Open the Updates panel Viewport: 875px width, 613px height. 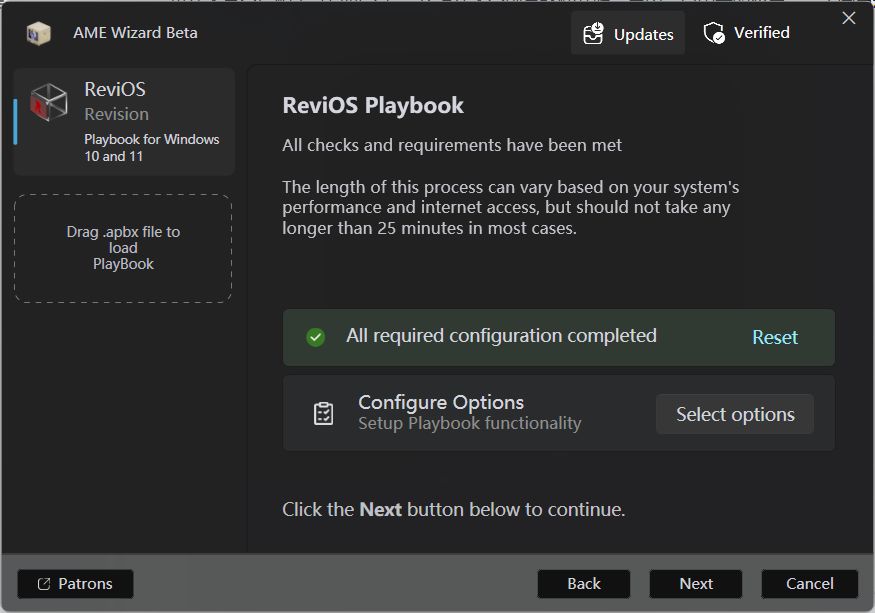point(627,33)
